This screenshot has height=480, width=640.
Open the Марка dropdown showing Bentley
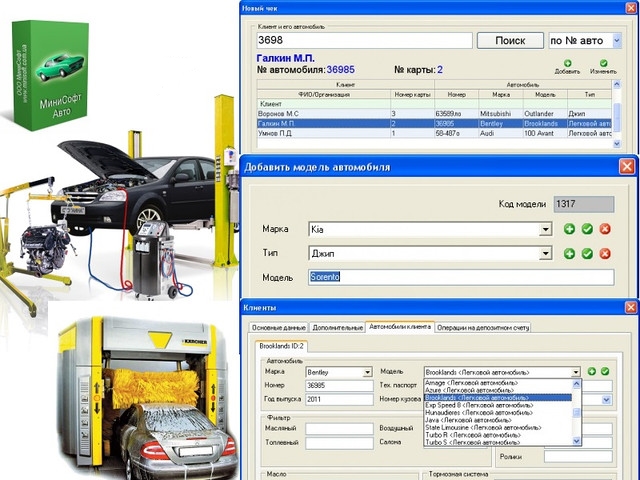coord(367,372)
